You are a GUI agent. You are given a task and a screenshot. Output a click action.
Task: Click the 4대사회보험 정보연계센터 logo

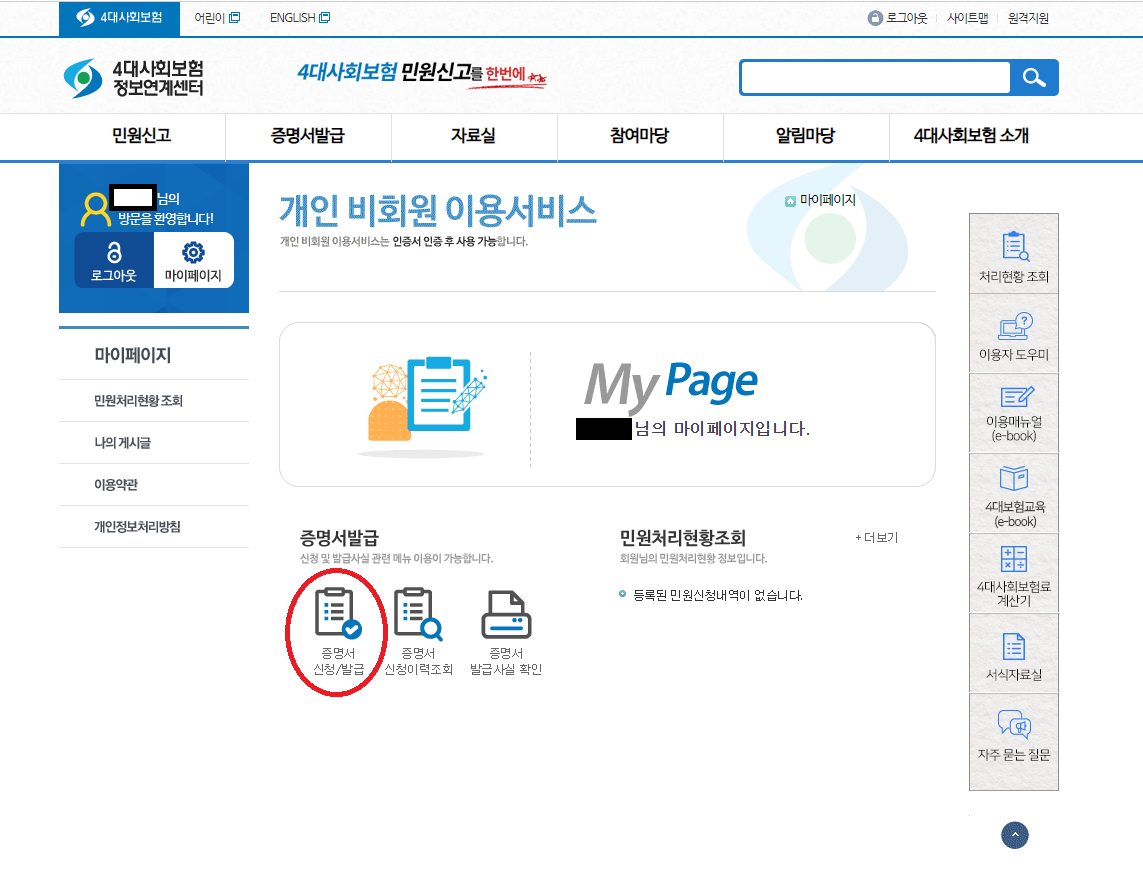pyautogui.click(x=133, y=78)
